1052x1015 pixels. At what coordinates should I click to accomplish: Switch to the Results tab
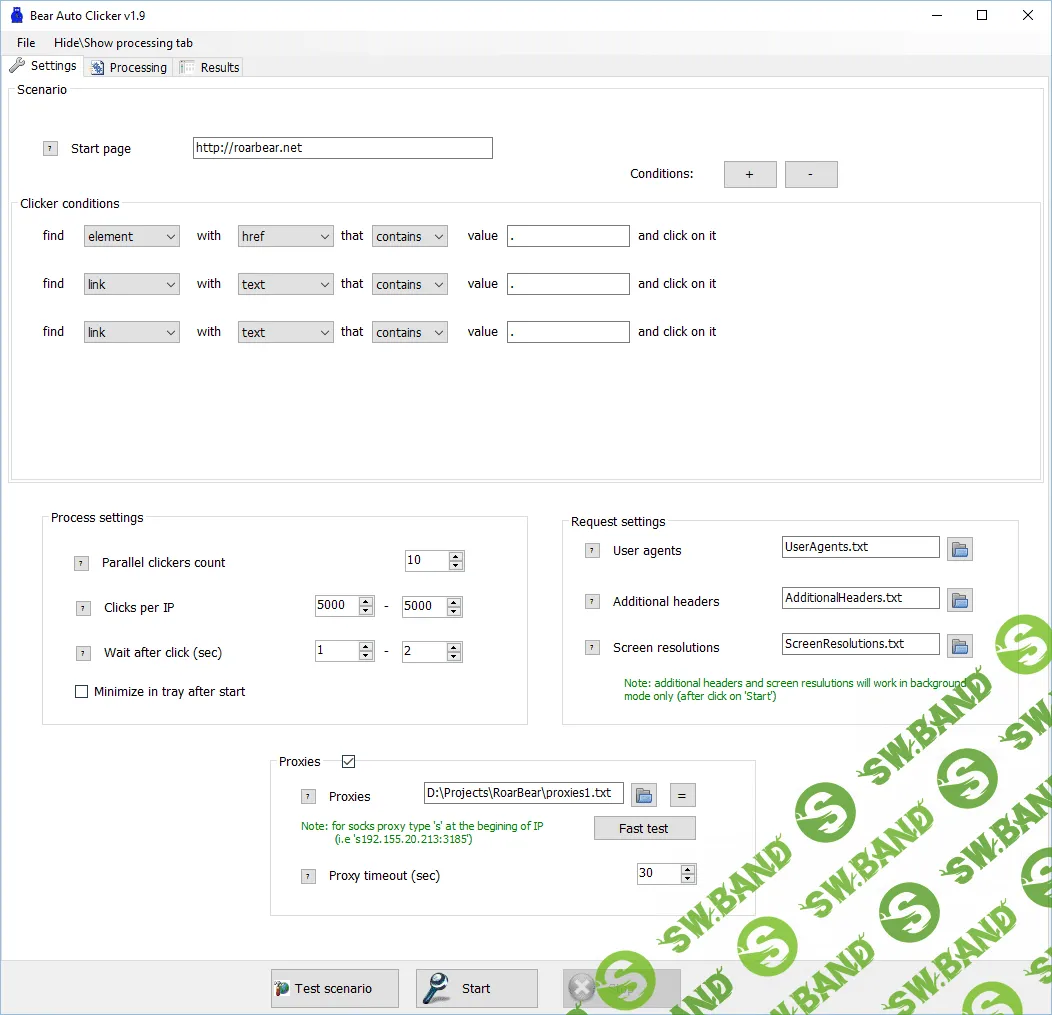click(210, 67)
